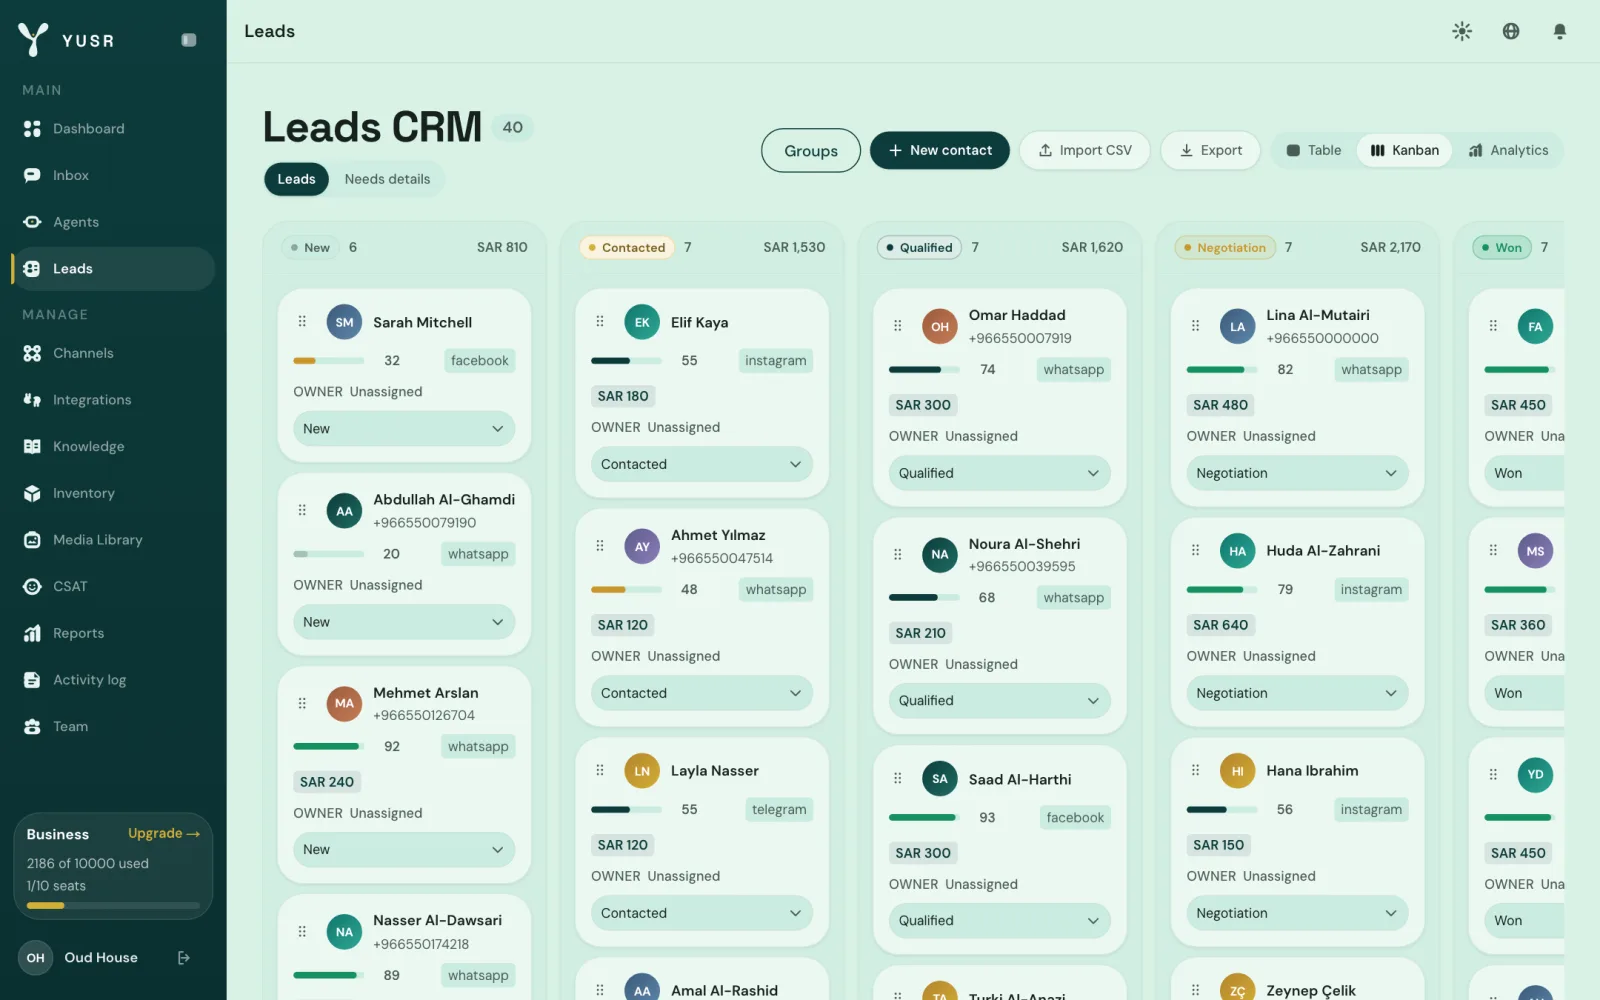Viewport: 1600px width, 1000px height.
Task: Switch to Table view
Action: (1313, 150)
